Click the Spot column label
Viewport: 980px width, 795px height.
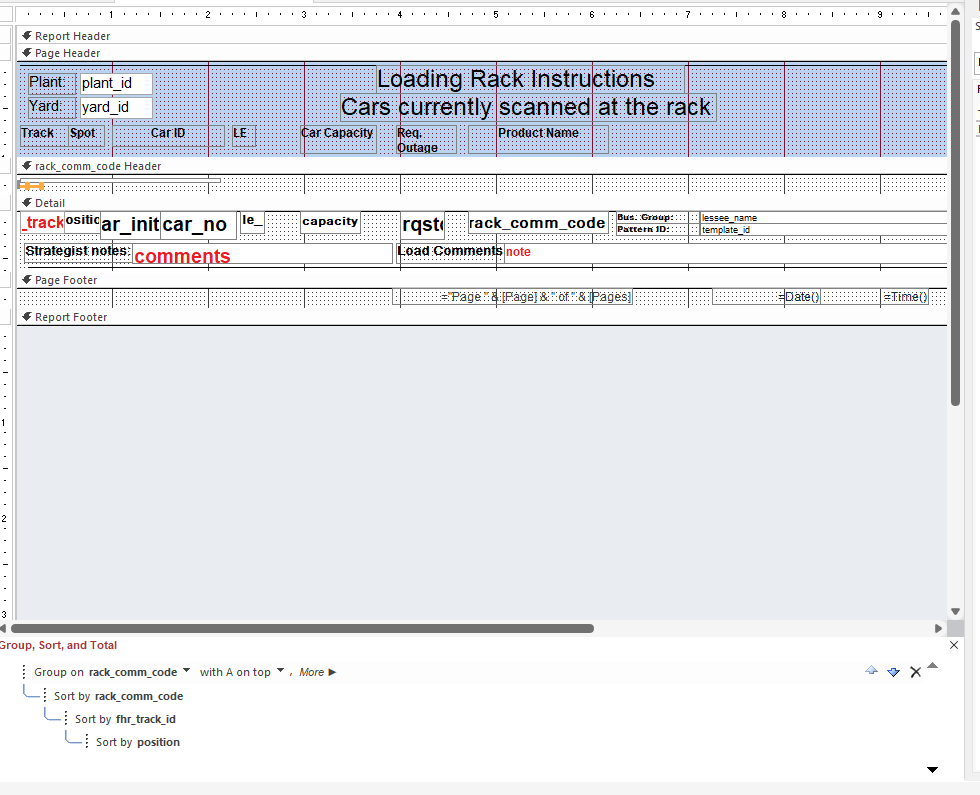point(86,134)
